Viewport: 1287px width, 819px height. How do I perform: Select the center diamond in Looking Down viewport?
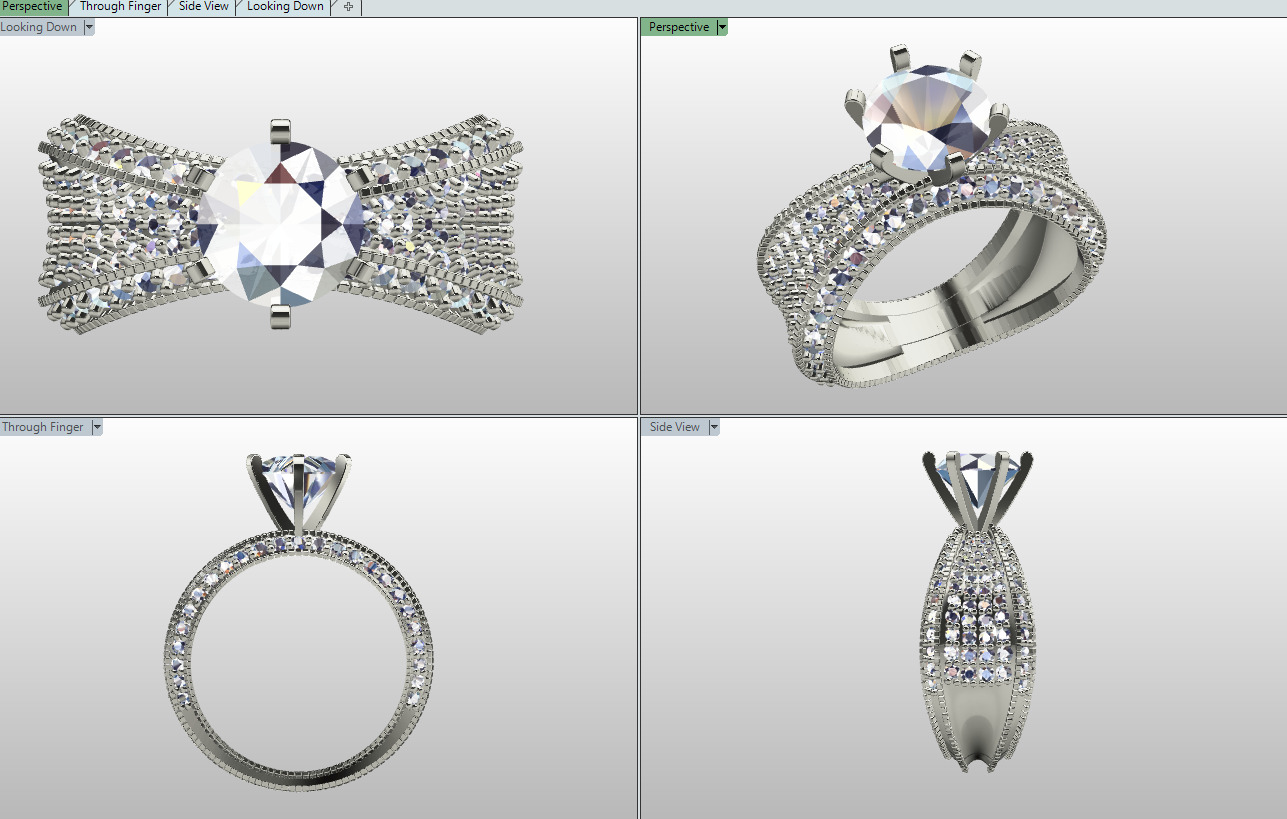(280, 224)
